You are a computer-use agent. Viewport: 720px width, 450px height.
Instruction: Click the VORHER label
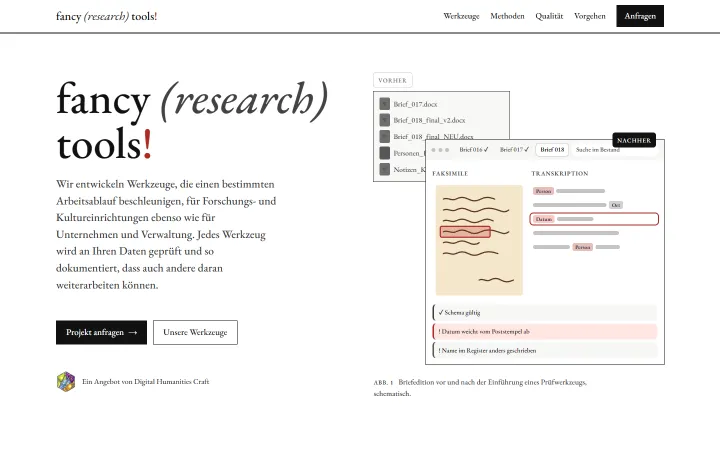(393, 80)
